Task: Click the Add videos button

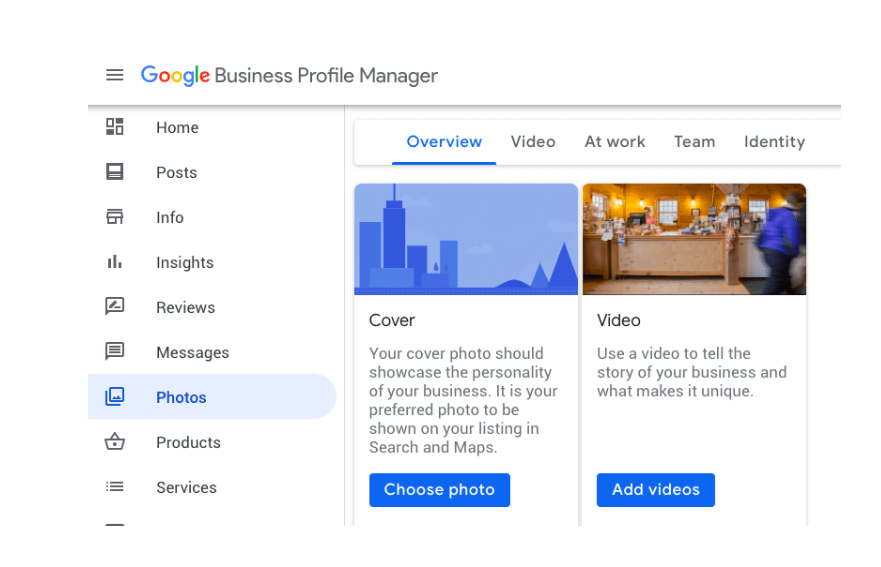Action: coord(656,489)
